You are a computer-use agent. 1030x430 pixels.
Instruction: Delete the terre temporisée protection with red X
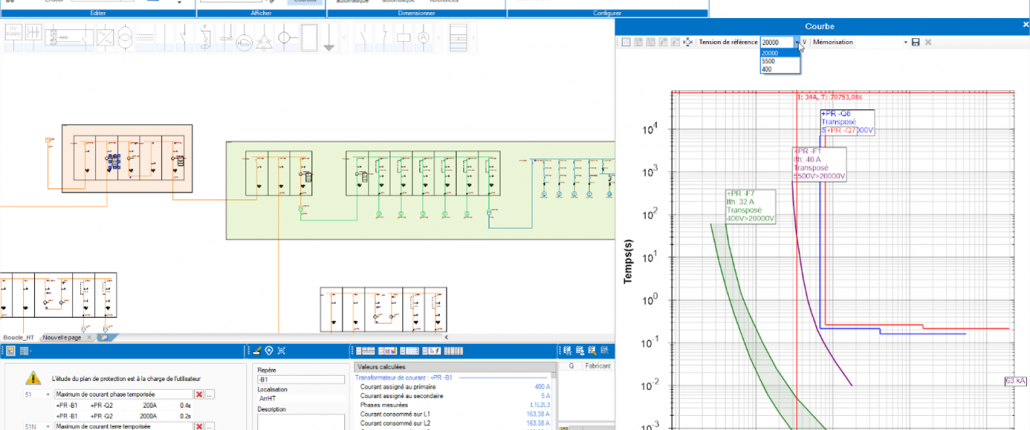point(200,427)
